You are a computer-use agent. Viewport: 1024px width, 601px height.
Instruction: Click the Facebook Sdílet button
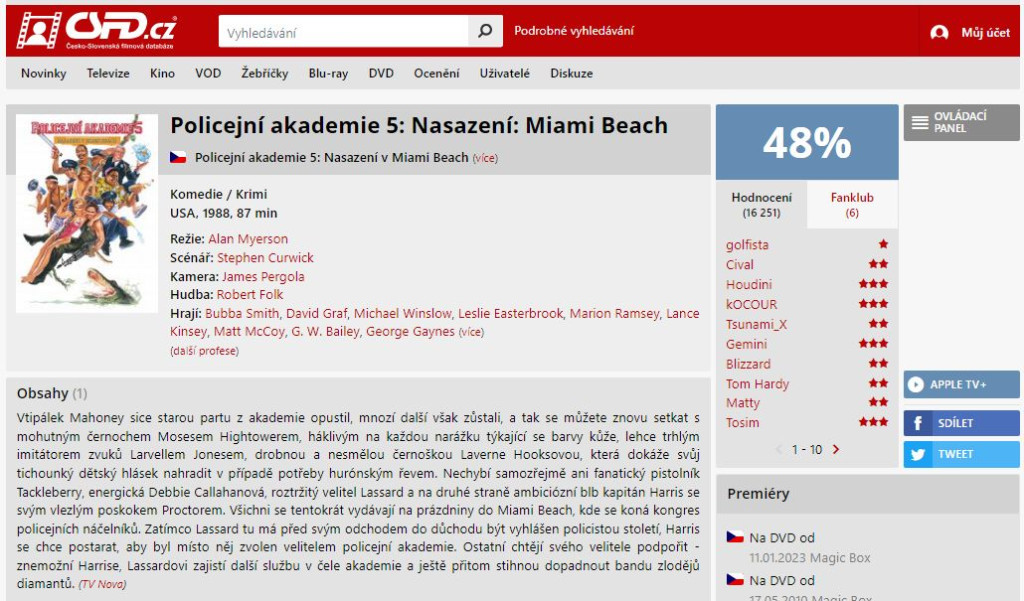pyautogui.click(x=961, y=423)
